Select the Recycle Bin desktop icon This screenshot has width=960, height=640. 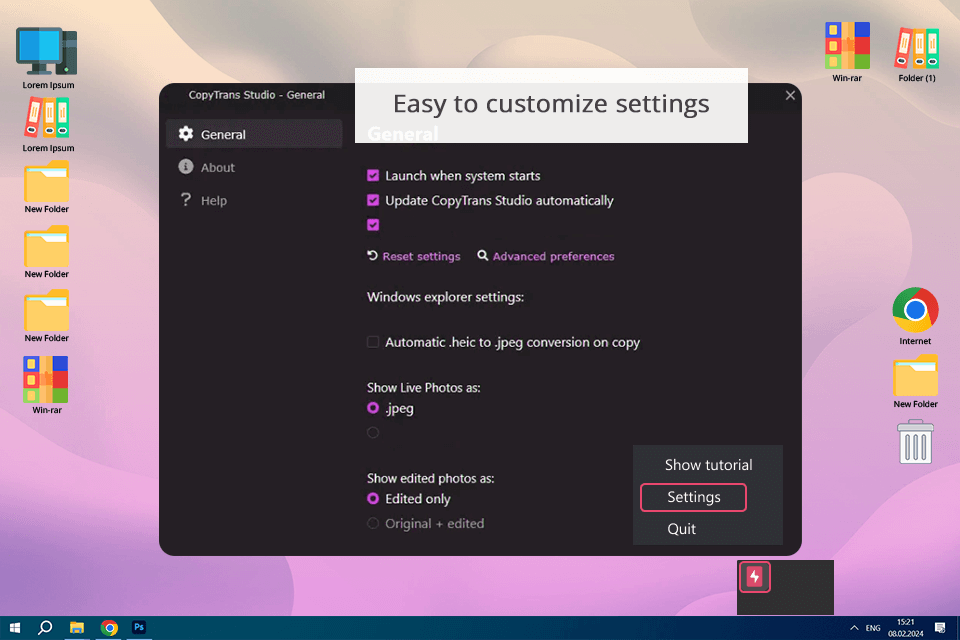(x=915, y=442)
